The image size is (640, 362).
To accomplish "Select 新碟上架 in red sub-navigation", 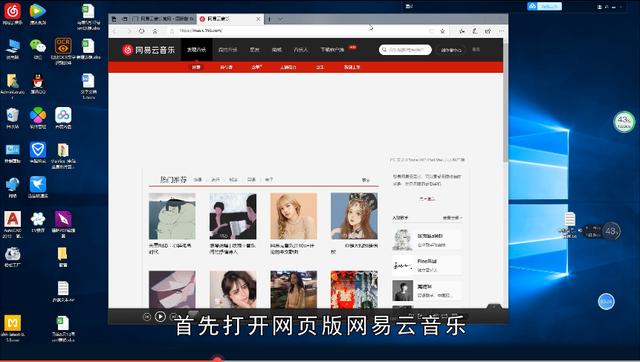I will pos(352,67).
